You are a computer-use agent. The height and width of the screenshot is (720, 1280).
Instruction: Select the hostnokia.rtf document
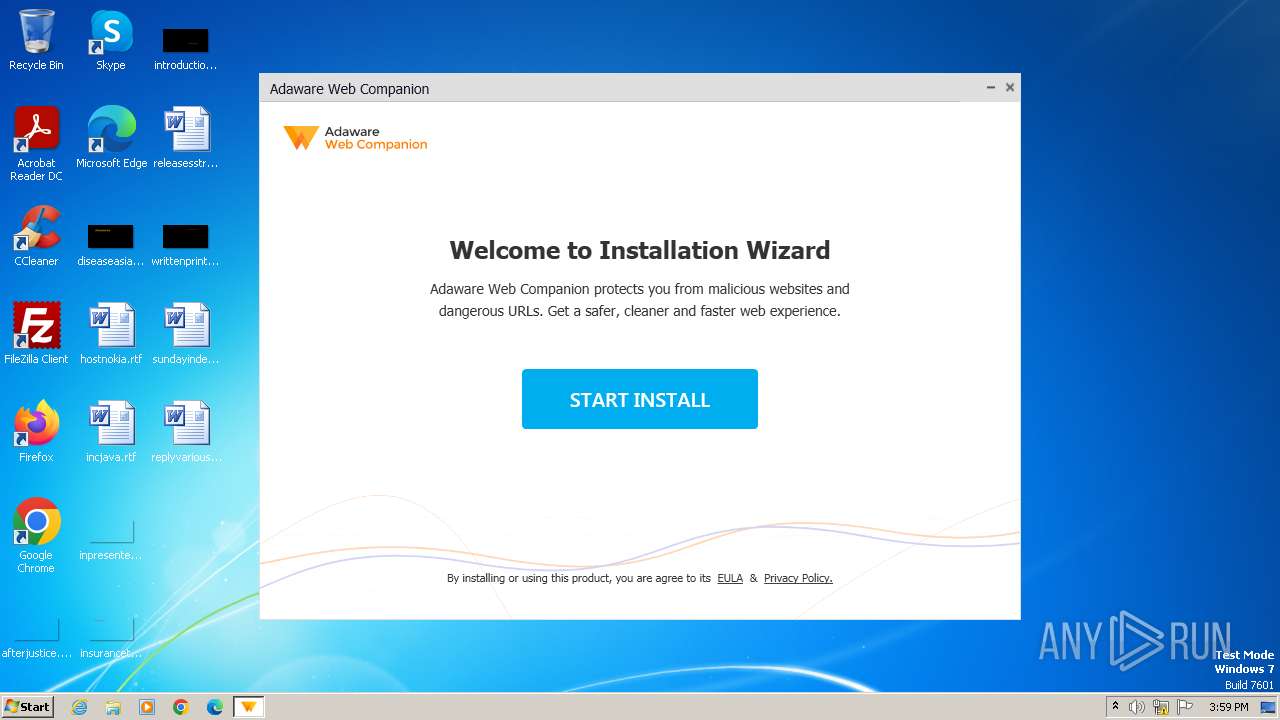pos(111,334)
